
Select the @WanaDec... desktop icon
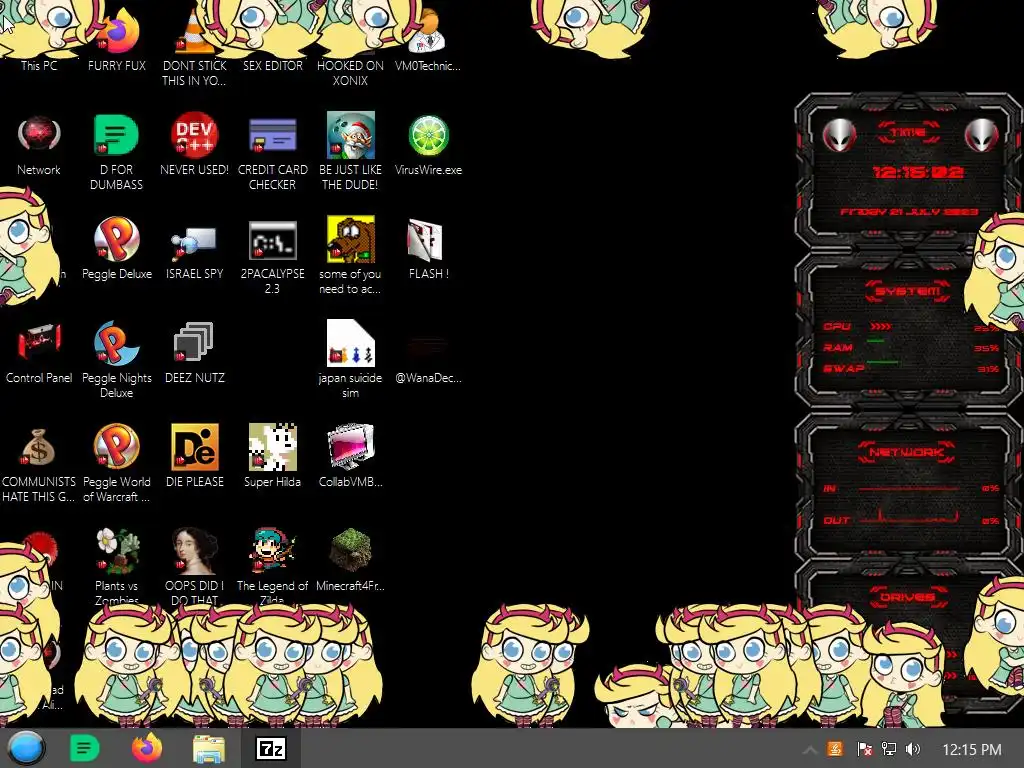pyautogui.click(x=428, y=358)
